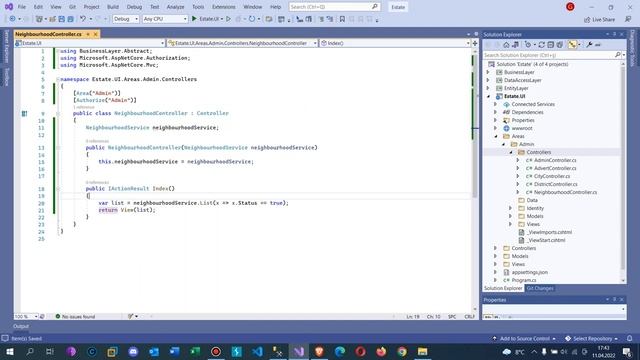Switch to the Solution Explorer tab
Image resolution: width=640 pixels, height=360 pixels.
click(x=503, y=288)
